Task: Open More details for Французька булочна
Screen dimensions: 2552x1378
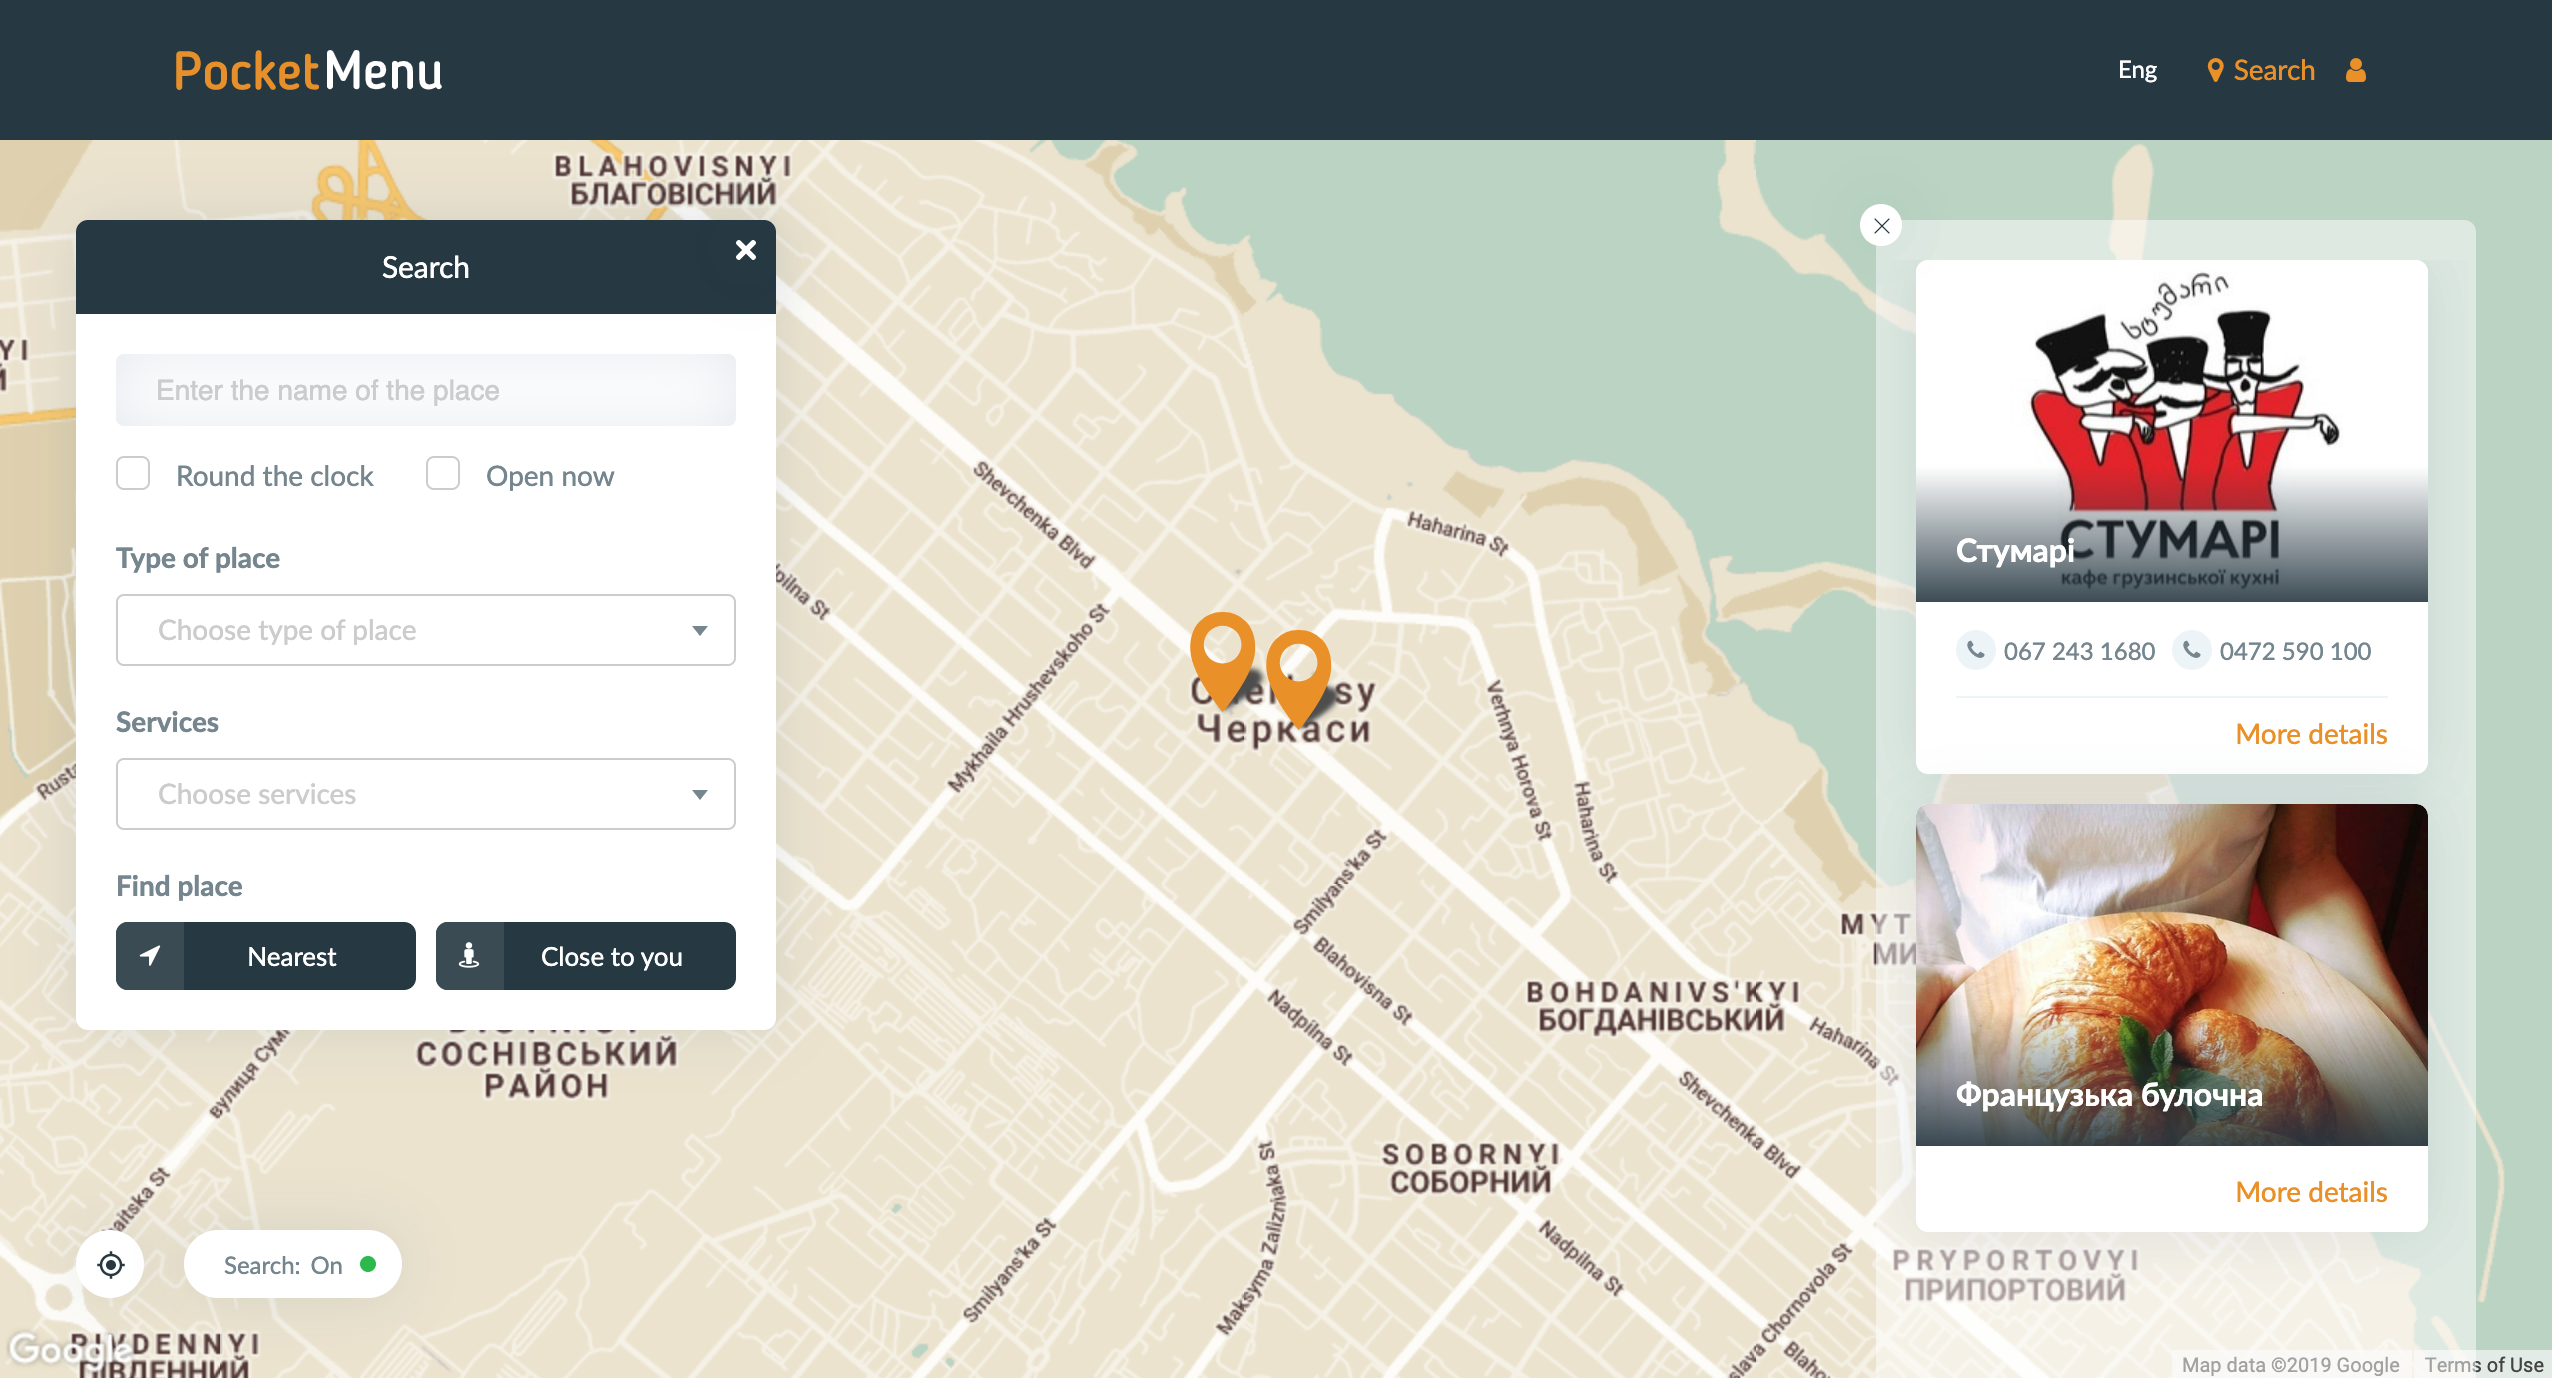Action: tap(2311, 1193)
